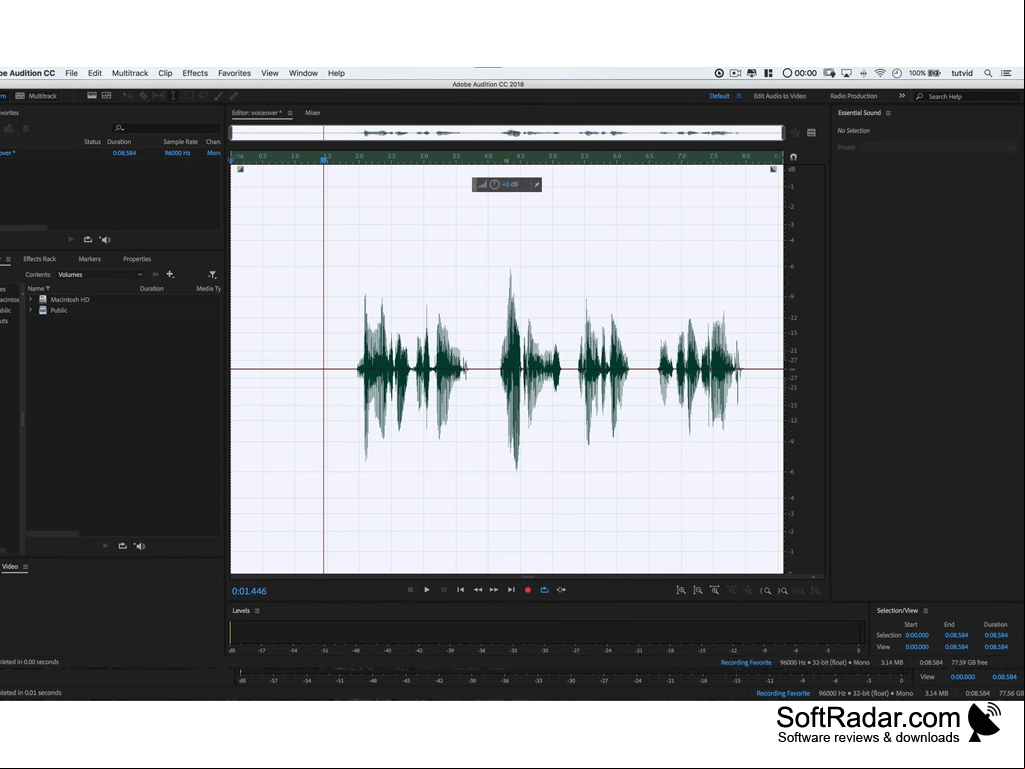Click the blue playhead marker on the timeline
The image size is (1025, 769).
[324, 160]
